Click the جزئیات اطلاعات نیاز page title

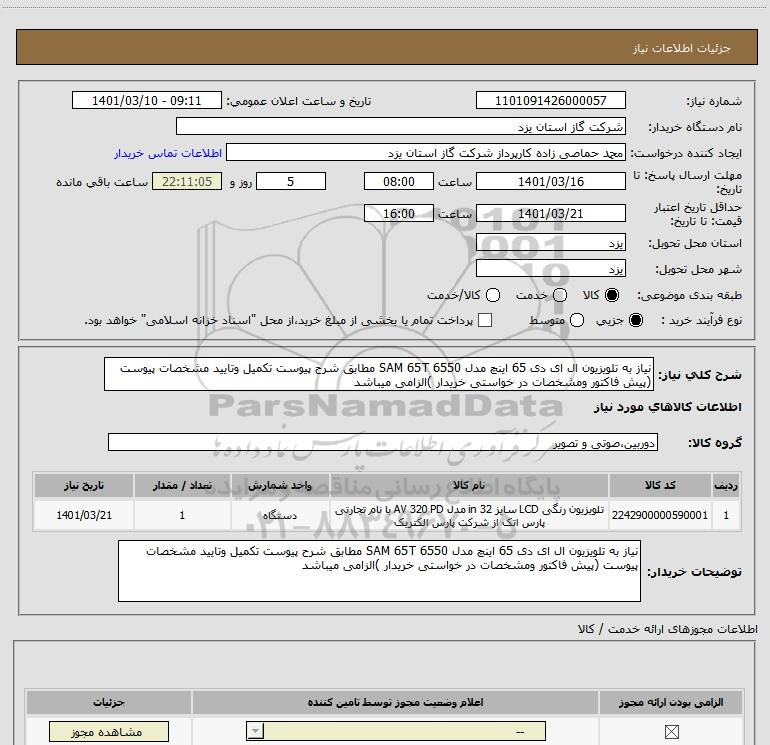pyautogui.click(x=681, y=48)
